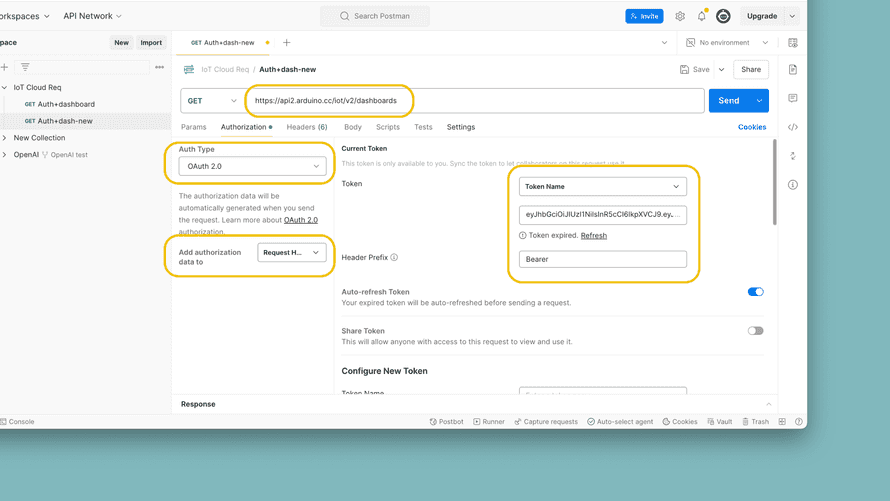Click the Search Postman box
The width and height of the screenshot is (890, 501).
(x=375, y=16)
